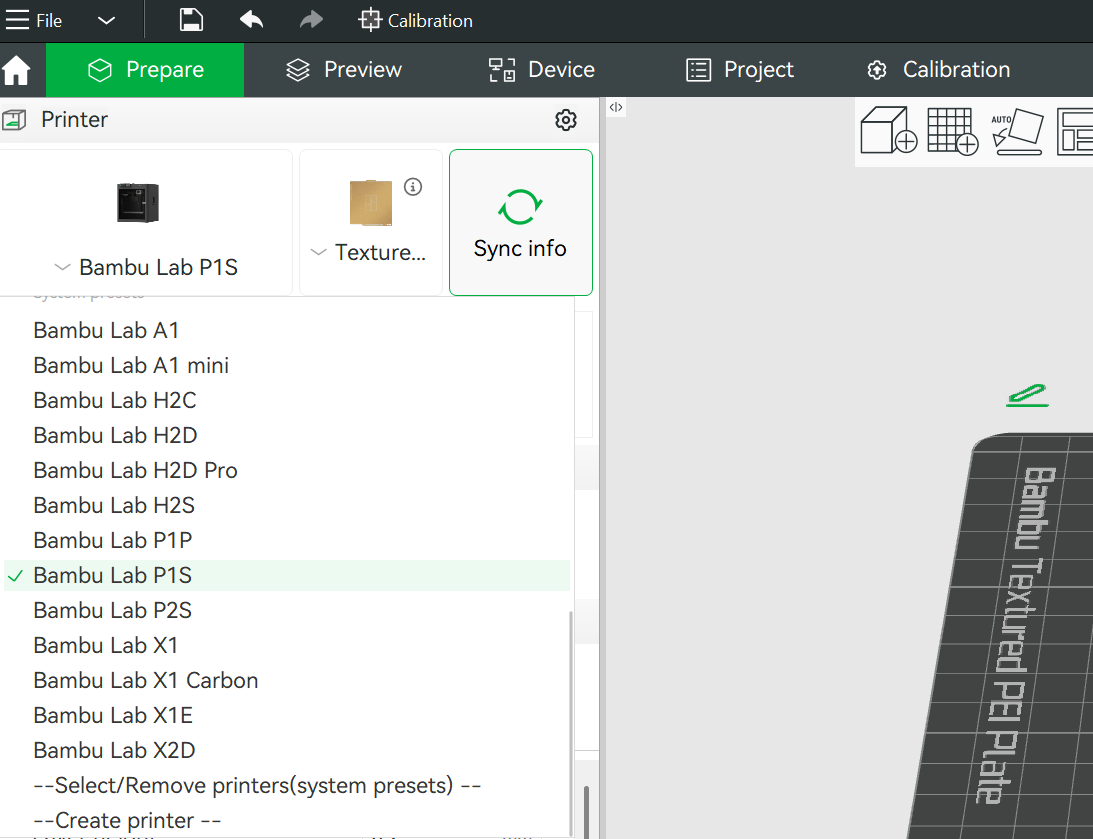Click the Printer panel icon
This screenshot has height=839, width=1093.
coord(14,120)
